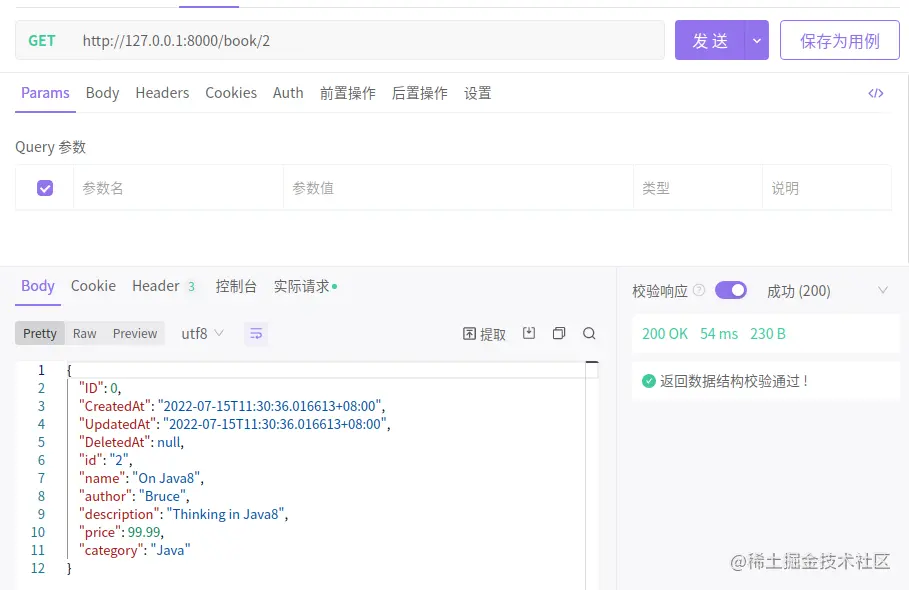
Task: Select the response Header tab
Action: tap(163, 286)
